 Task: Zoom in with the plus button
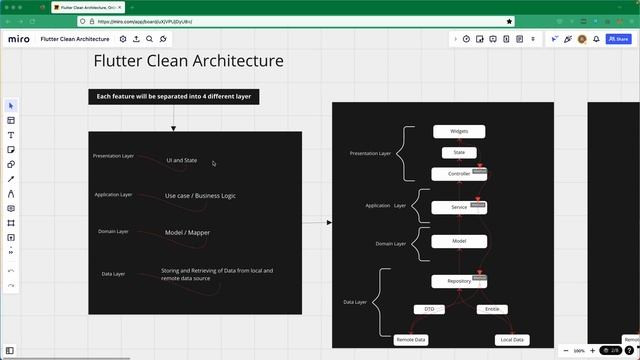tap(592, 351)
